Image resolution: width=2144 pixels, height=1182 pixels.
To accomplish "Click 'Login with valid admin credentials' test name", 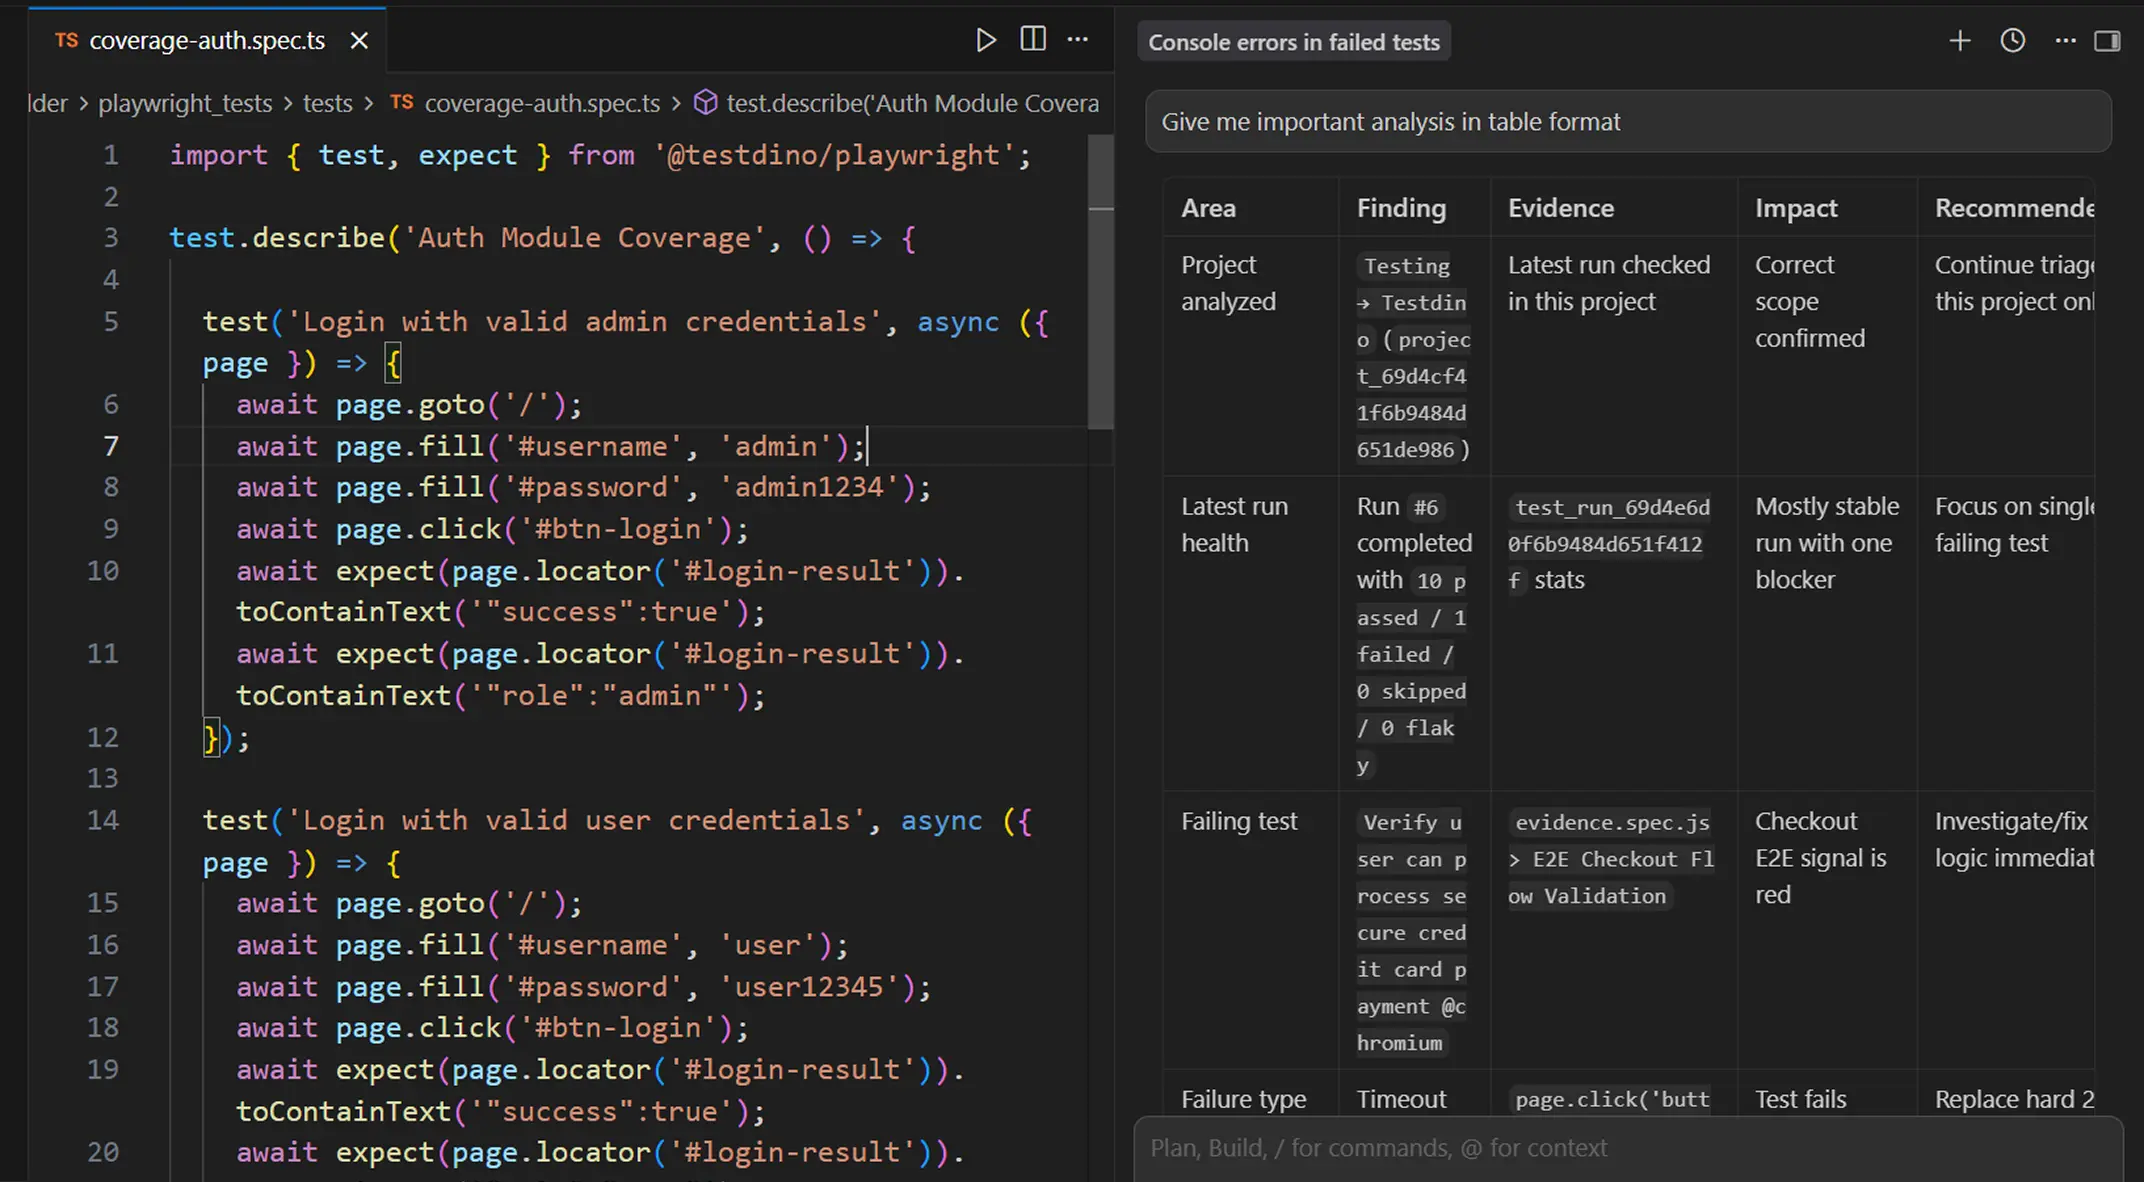I will tap(584, 321).
